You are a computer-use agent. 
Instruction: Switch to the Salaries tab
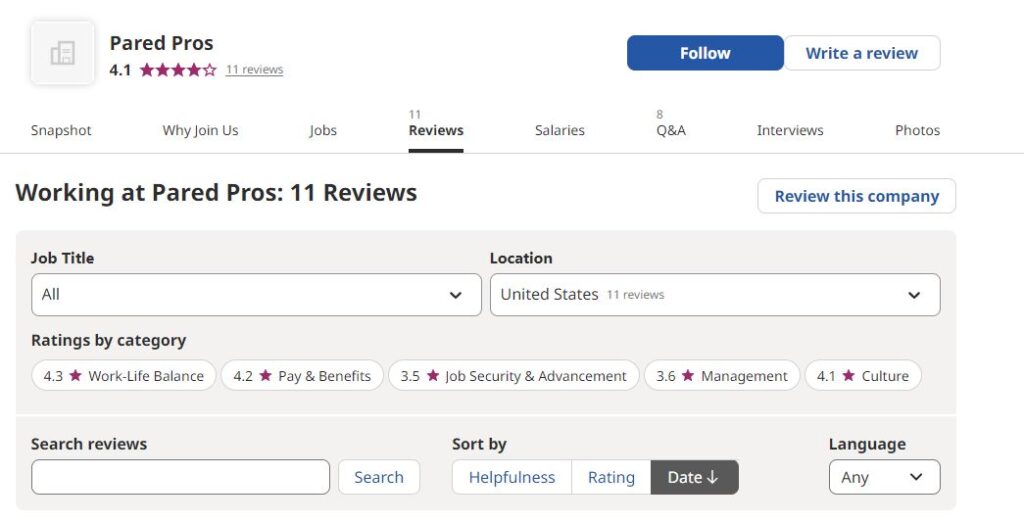[559, 130]
